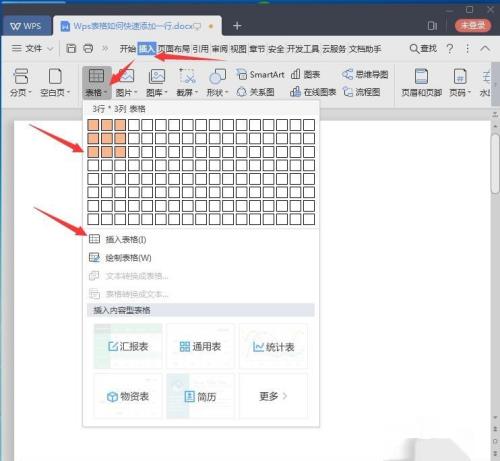Pick the 汇报表 template thumbnail

[x=128, y=346]
